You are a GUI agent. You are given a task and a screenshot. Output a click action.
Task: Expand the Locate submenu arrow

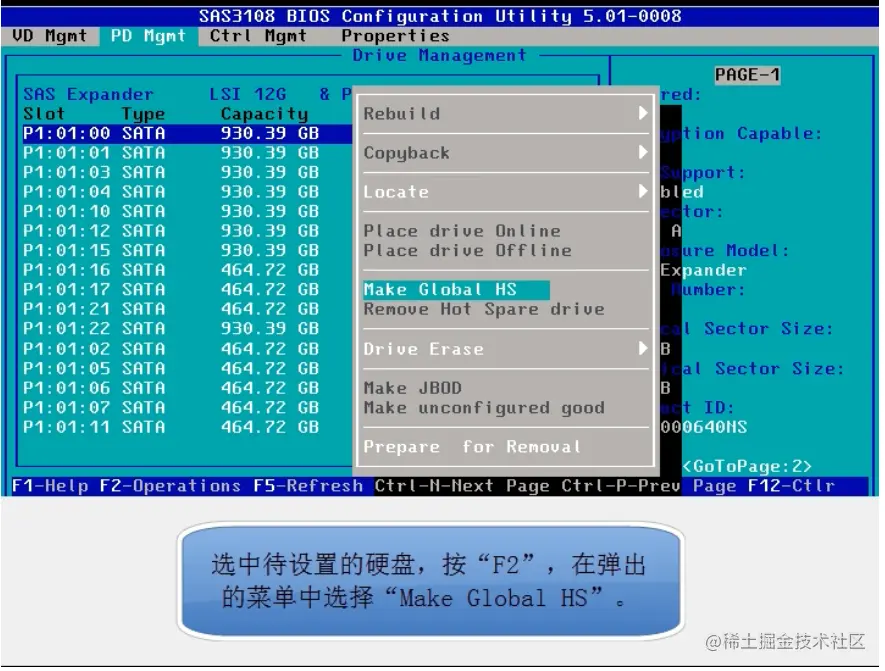(x=643, y=191)
